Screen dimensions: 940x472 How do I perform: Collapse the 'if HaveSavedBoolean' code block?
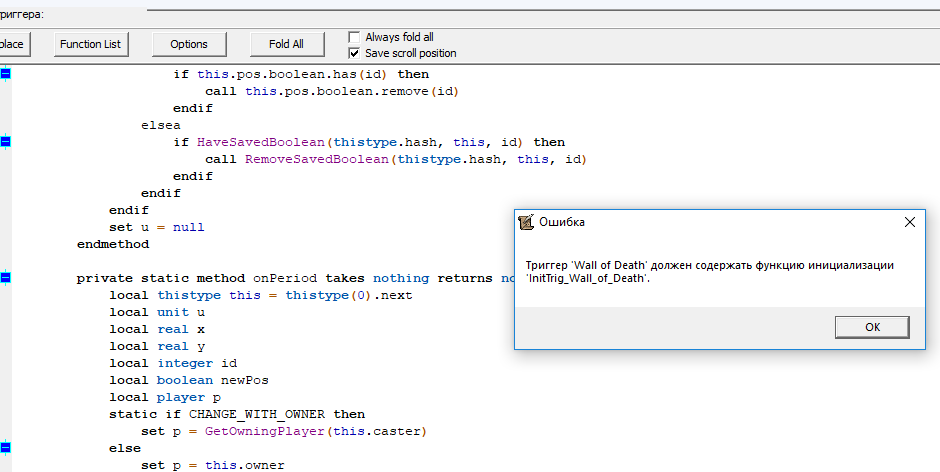click(6, 142)
